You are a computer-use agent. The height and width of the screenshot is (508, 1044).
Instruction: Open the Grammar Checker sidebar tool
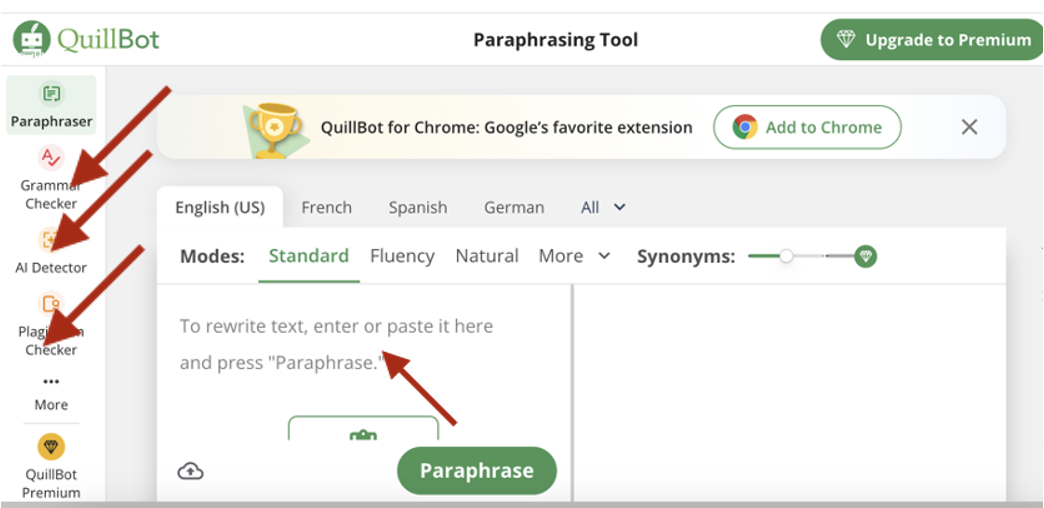[x=51, y=178]
